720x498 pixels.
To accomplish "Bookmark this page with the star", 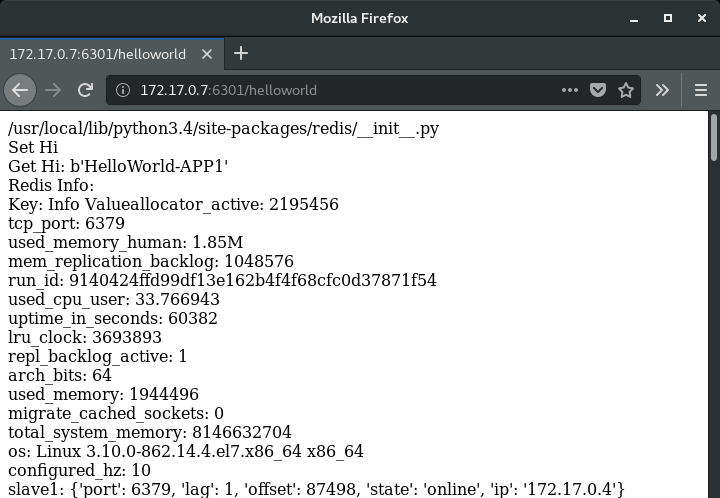I will (626, 90).
